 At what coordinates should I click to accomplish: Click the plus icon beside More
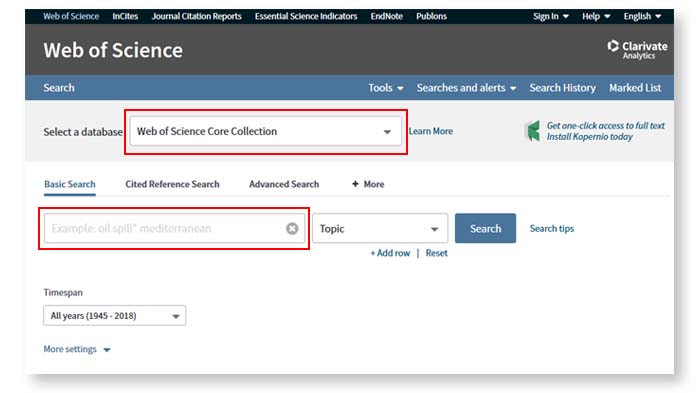[x=355, y=184]
